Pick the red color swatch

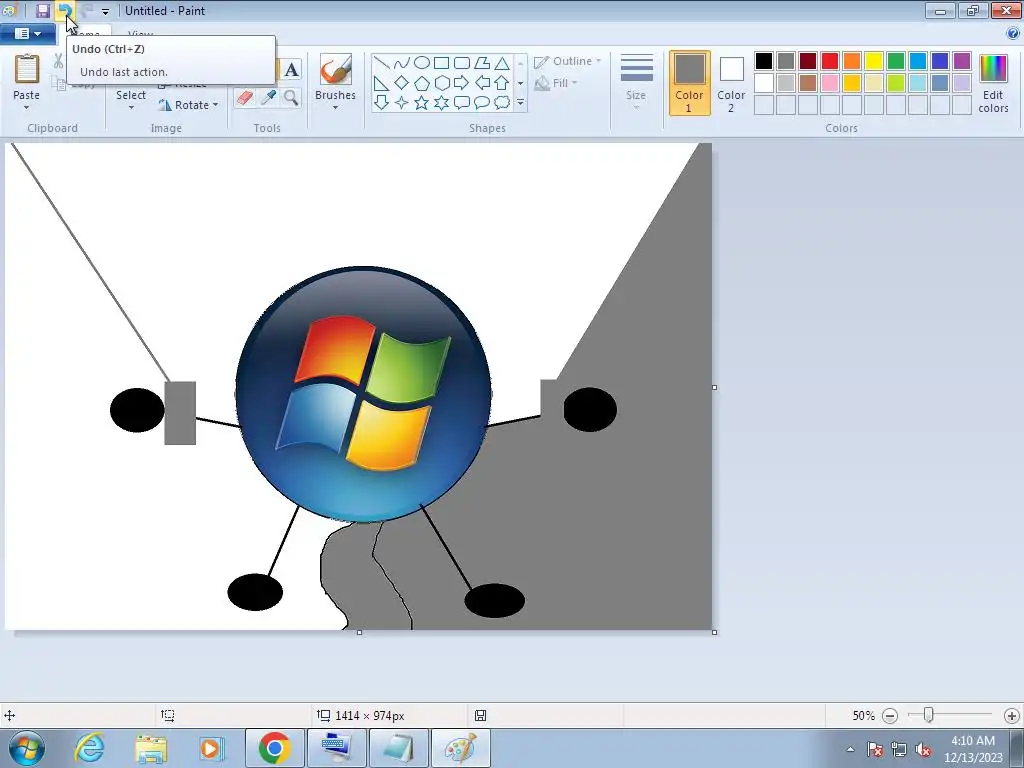pos(830,61)
